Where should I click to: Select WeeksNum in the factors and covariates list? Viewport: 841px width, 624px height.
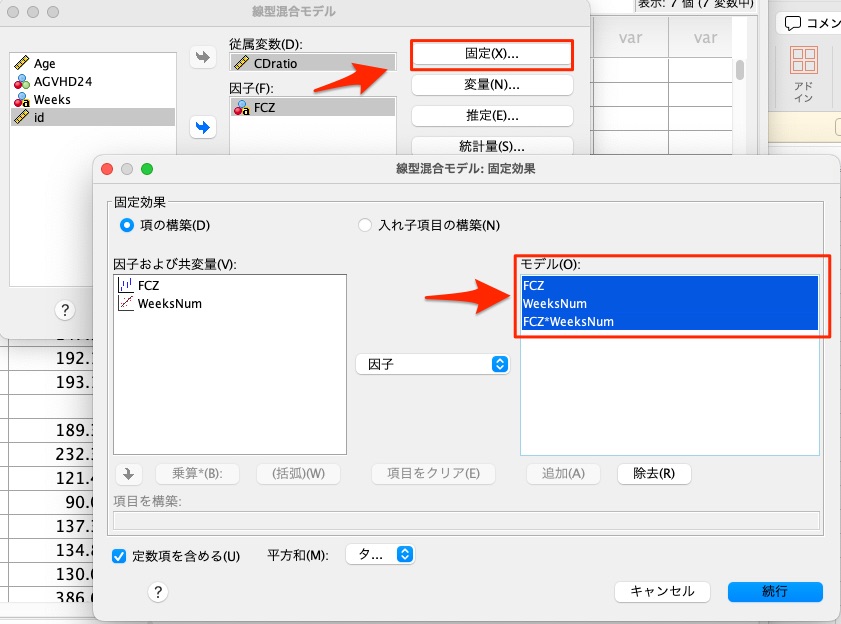click(x=169, y=303)
